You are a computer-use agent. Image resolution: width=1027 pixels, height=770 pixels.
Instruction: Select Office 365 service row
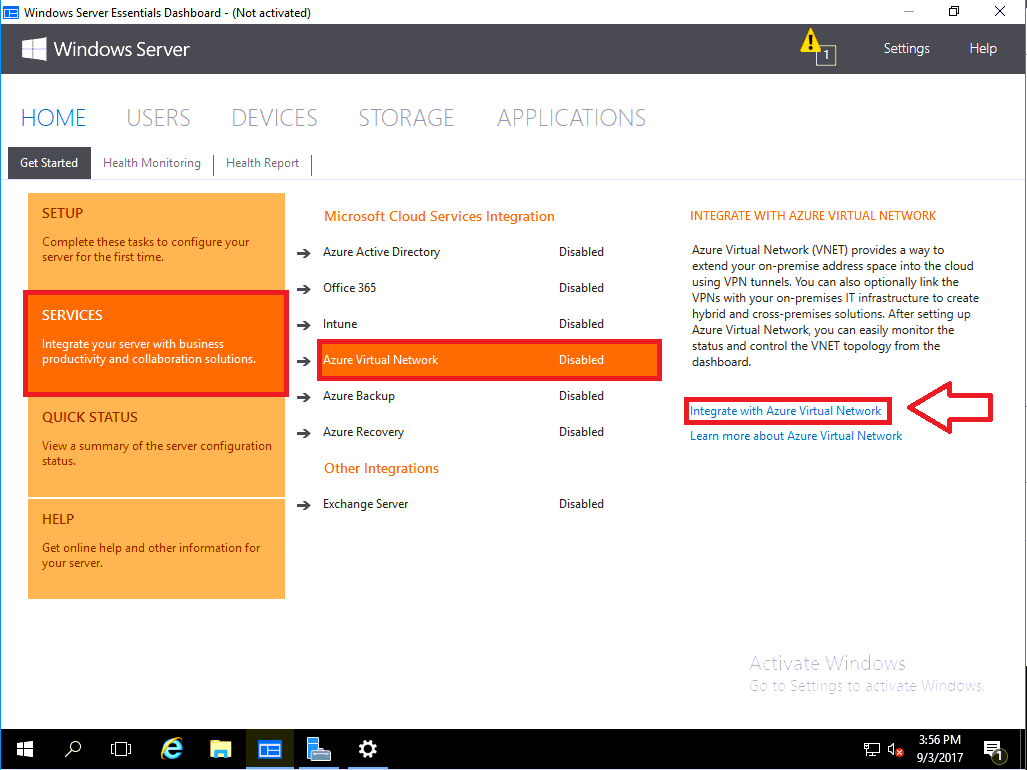point(489,288)
